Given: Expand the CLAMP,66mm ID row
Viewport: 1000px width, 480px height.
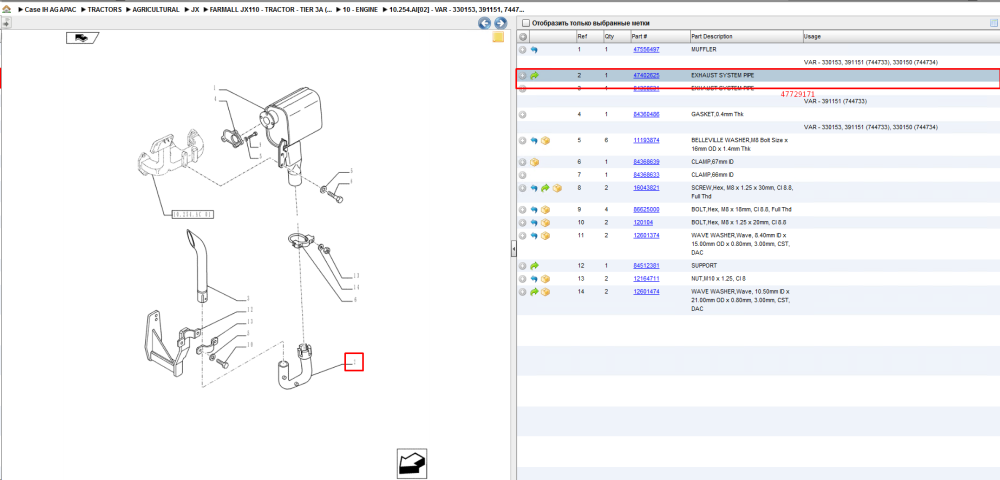Looking at the screenshot, I should 522,175.
